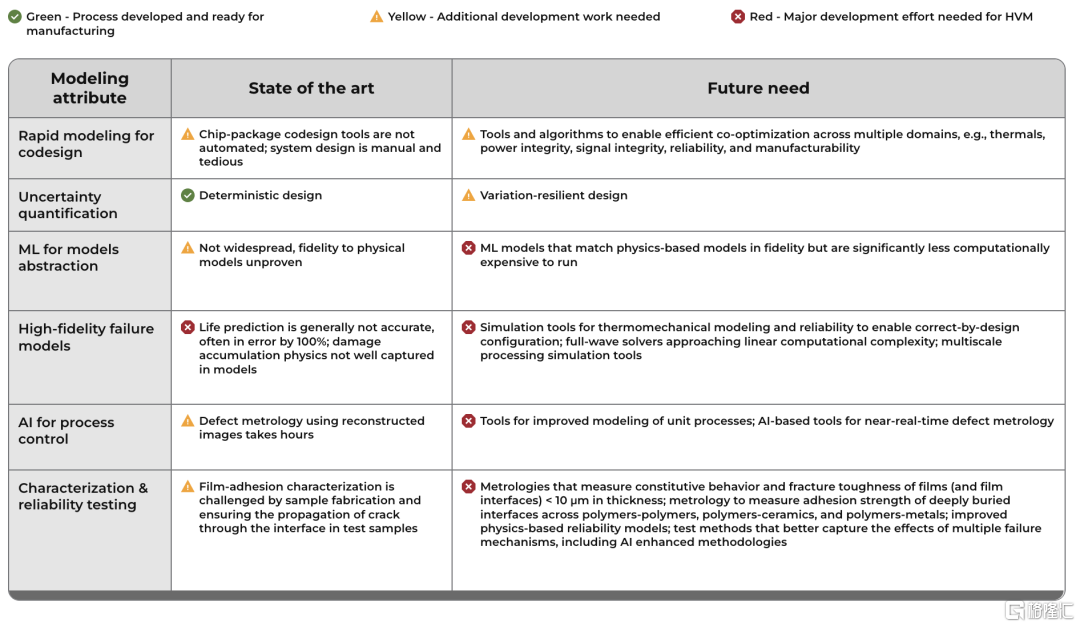The image size is (1080, 627).
Task: Click the warning icon beside Defect metrology text
Action: (187, 421)
